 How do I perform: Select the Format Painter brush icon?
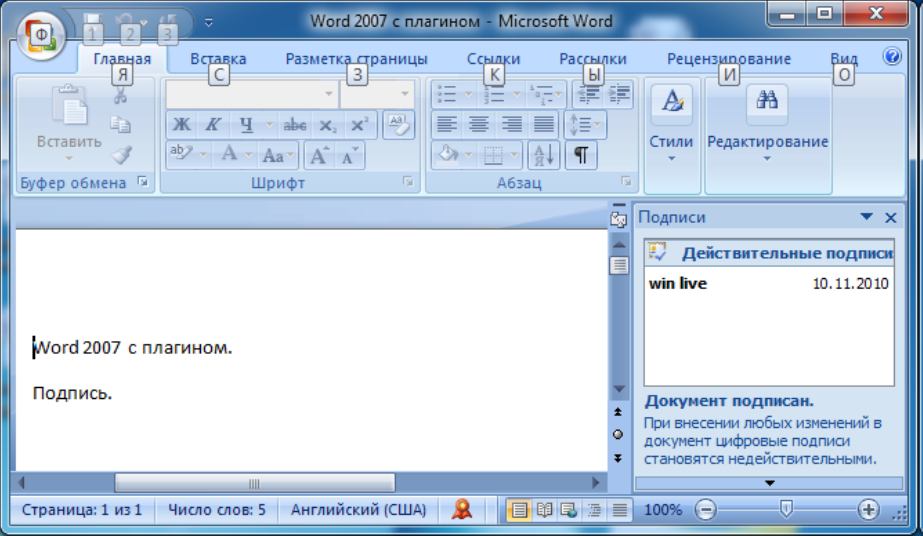click(121, 155)
